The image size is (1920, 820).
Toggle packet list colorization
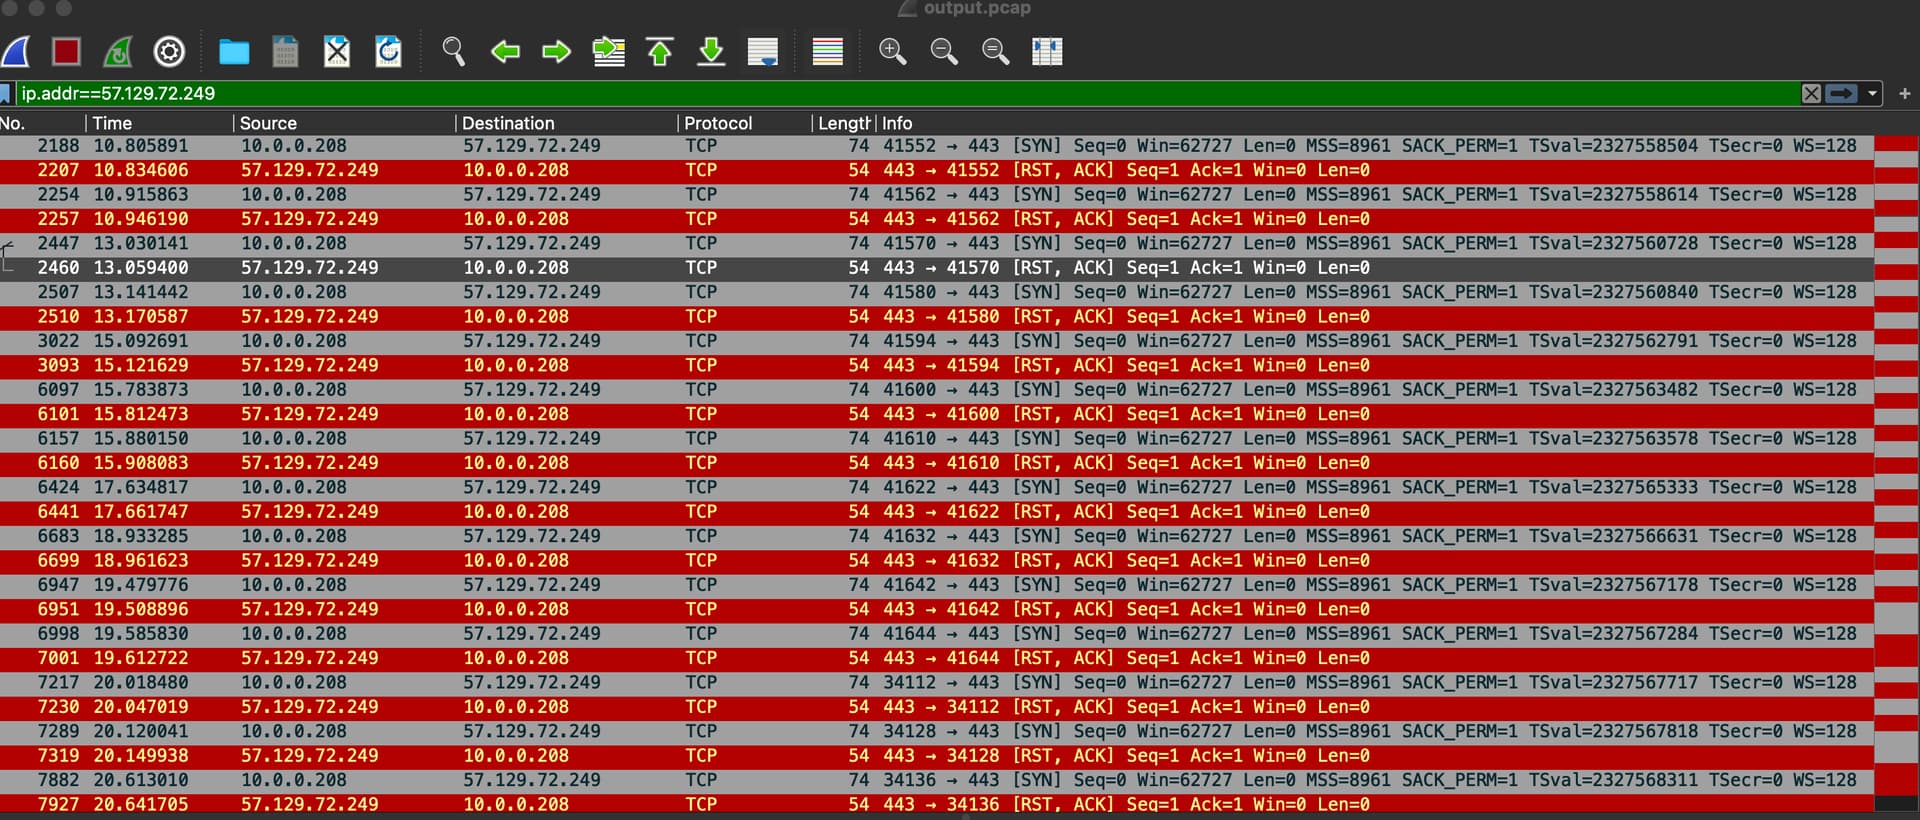(x=827, y=51)
